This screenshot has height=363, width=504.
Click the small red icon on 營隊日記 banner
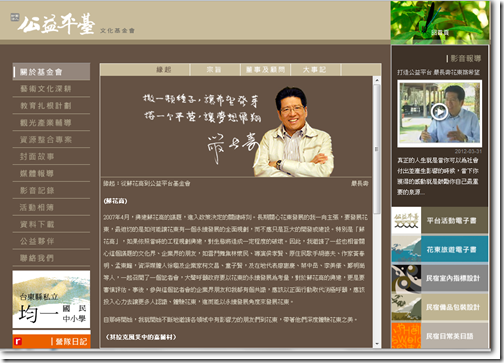(19, 341)
